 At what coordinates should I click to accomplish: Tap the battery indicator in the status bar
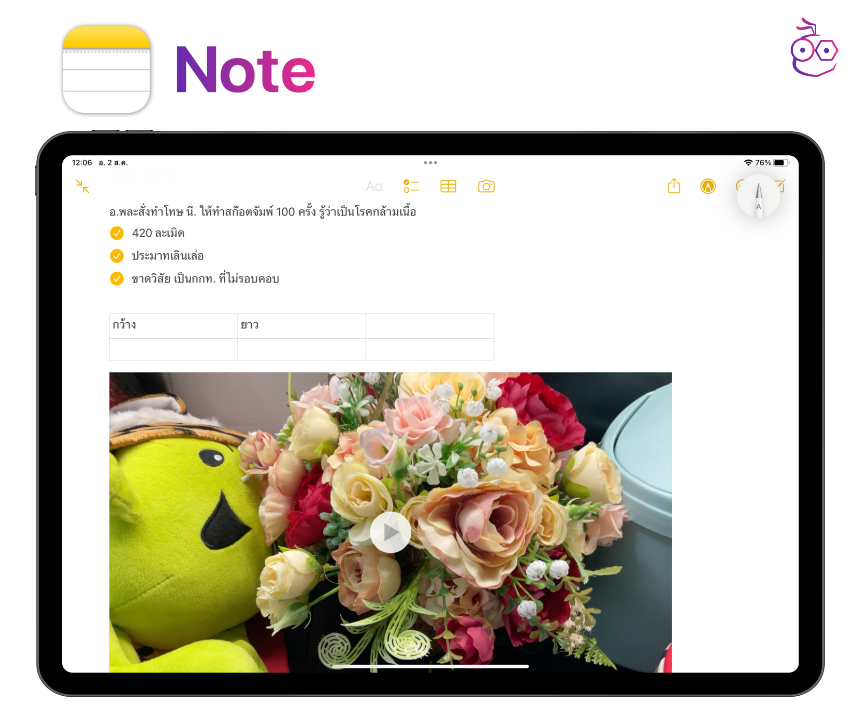780,162
